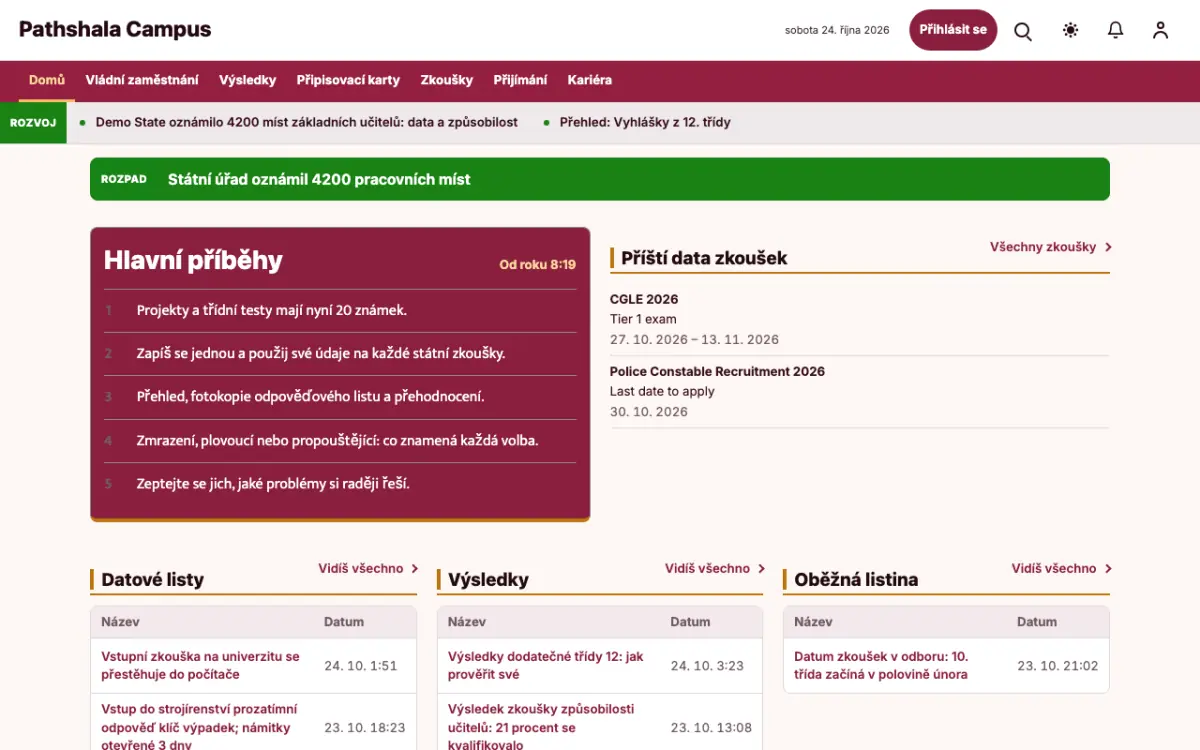Open story Zapiš se jednou a použij své údaje
This screenshot has width=1200, height=750.
pos(321,354)
